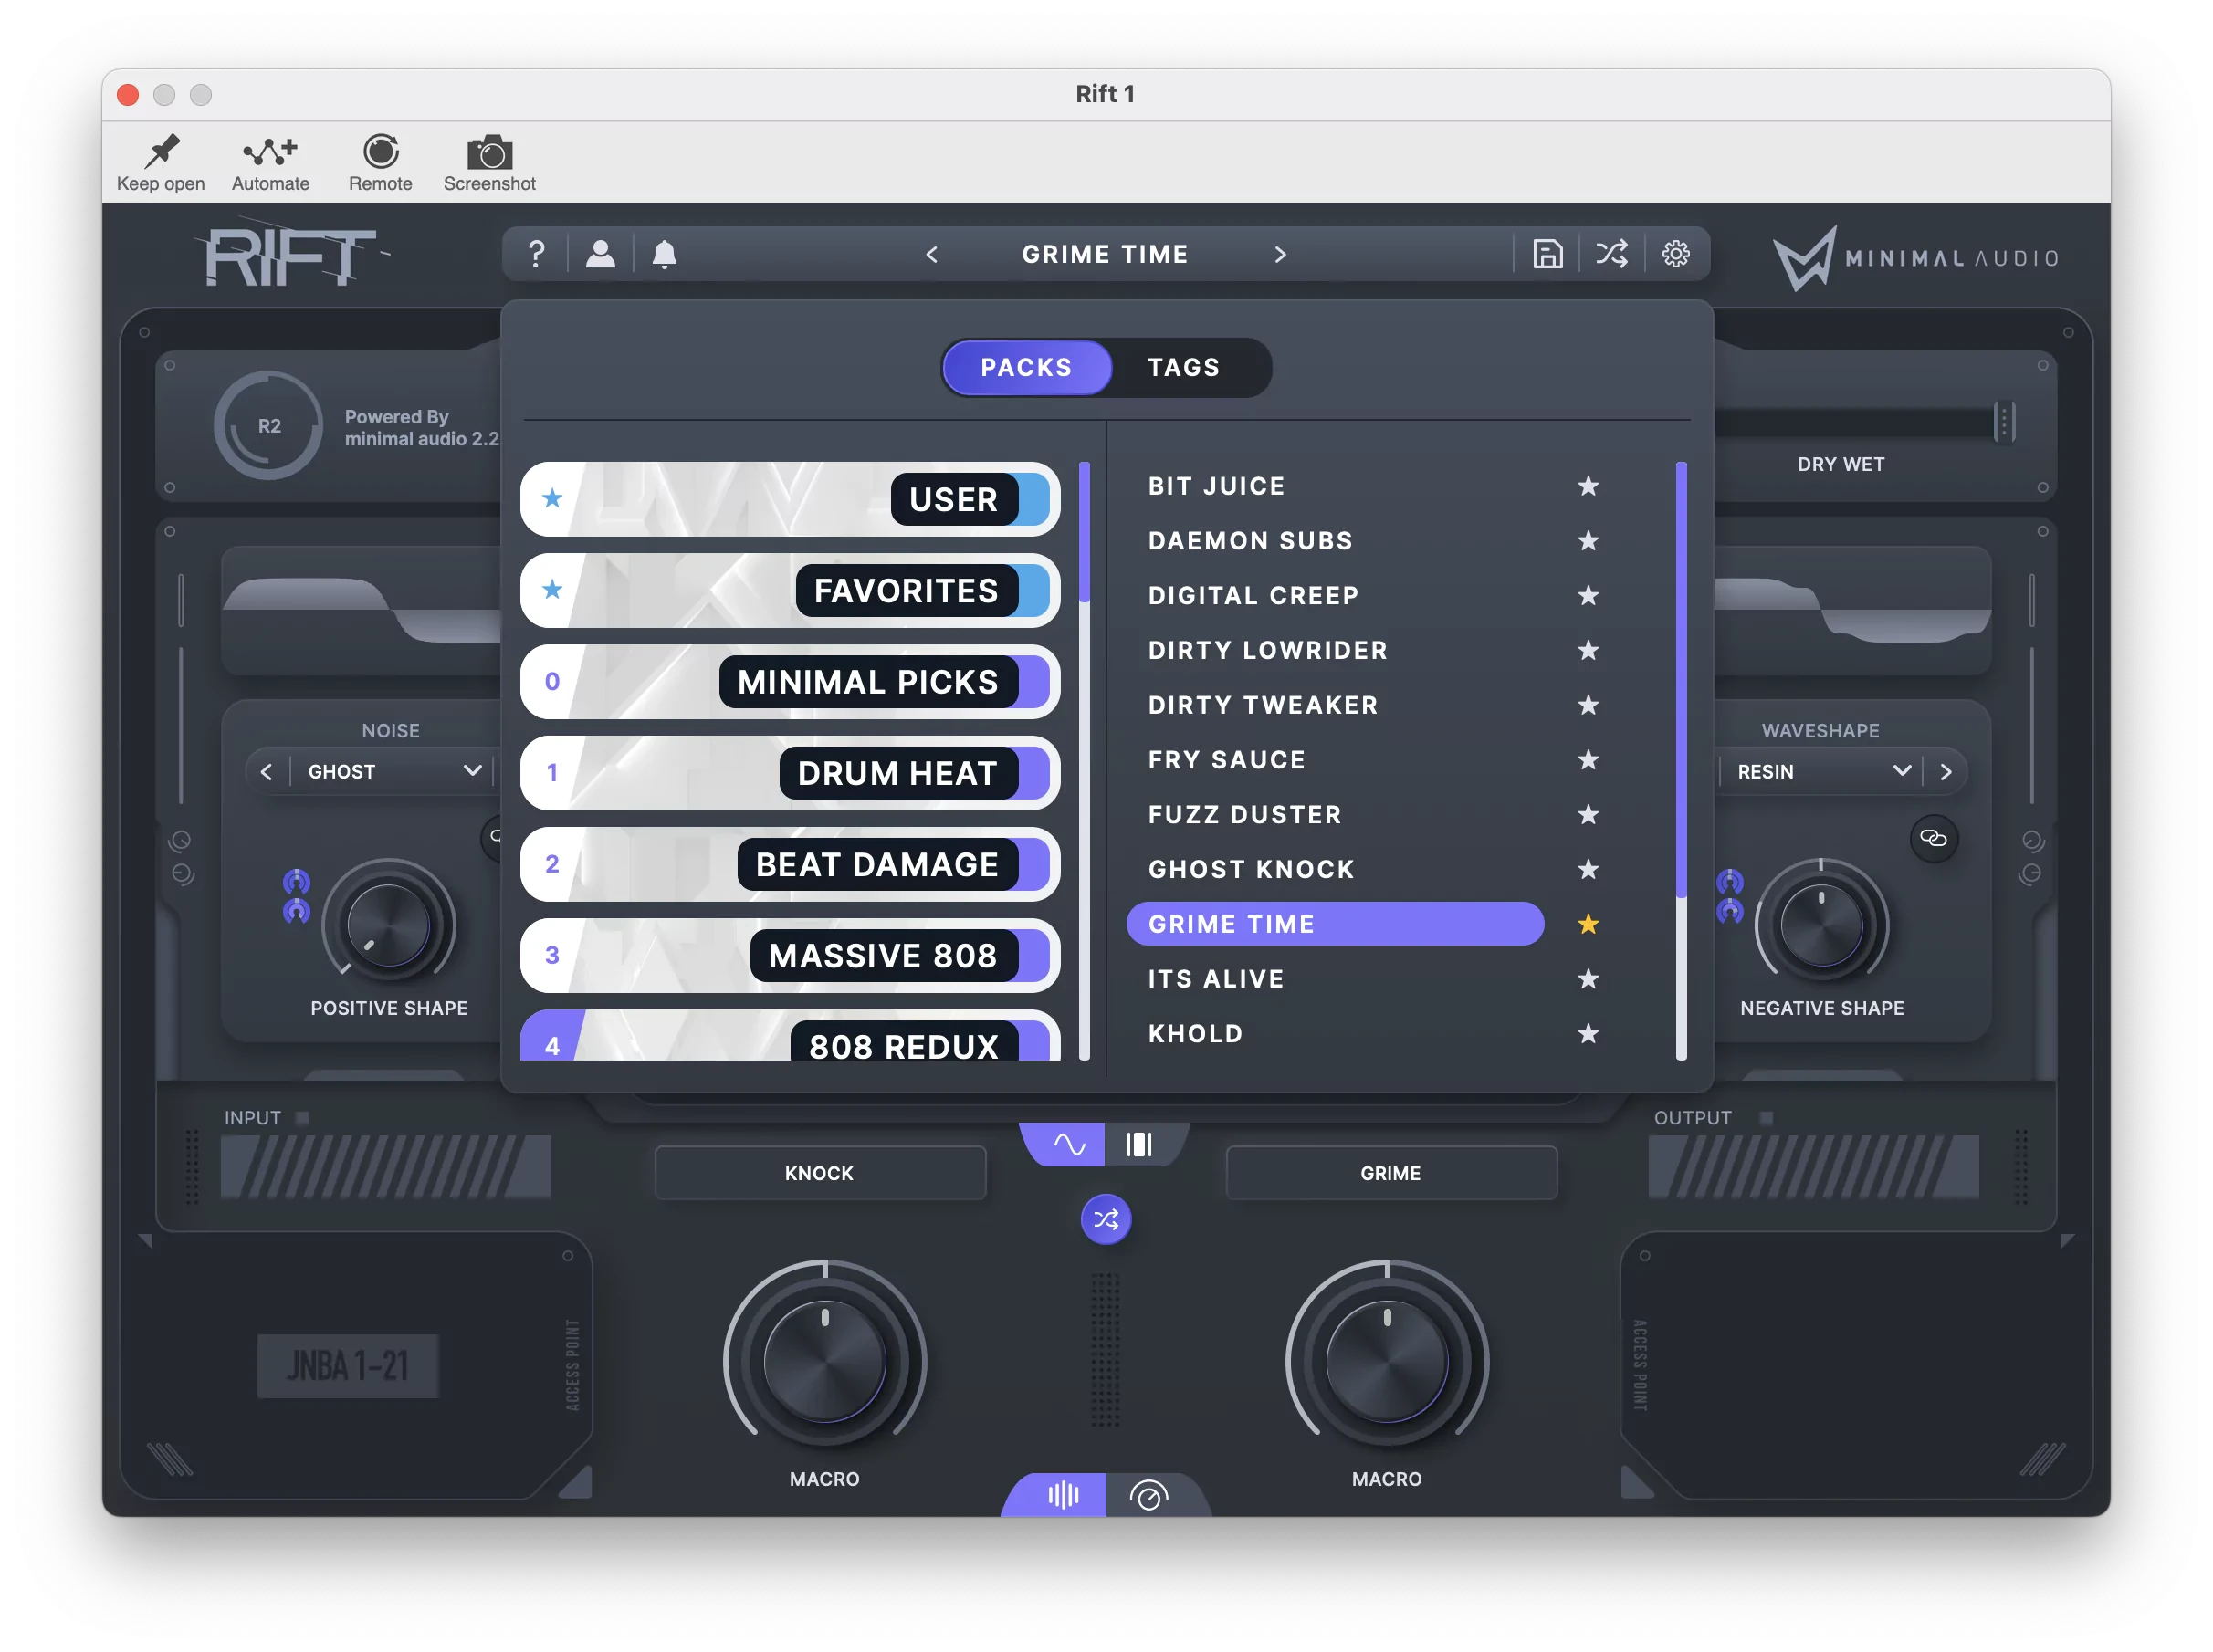Open preset browser via Grime Time title
Image resolution: width=2213 pixels, height=1652 pixels.
[1105, 255]
